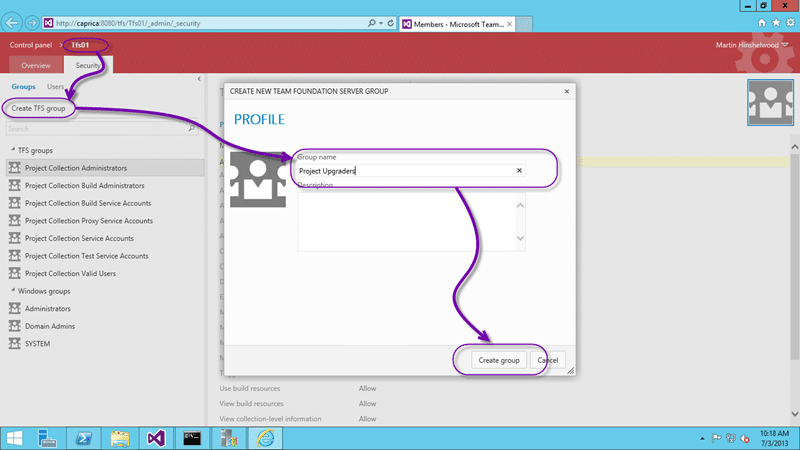Launch PowerShell from the taskbar
This screenshot has width=800, height=450.
point(83,438)
